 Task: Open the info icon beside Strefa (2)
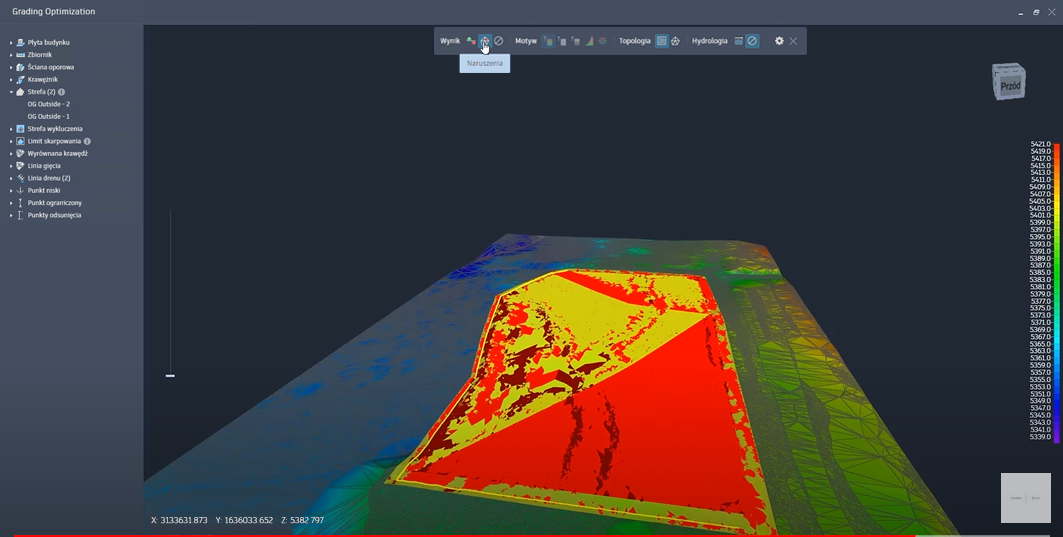coord(62,92)
